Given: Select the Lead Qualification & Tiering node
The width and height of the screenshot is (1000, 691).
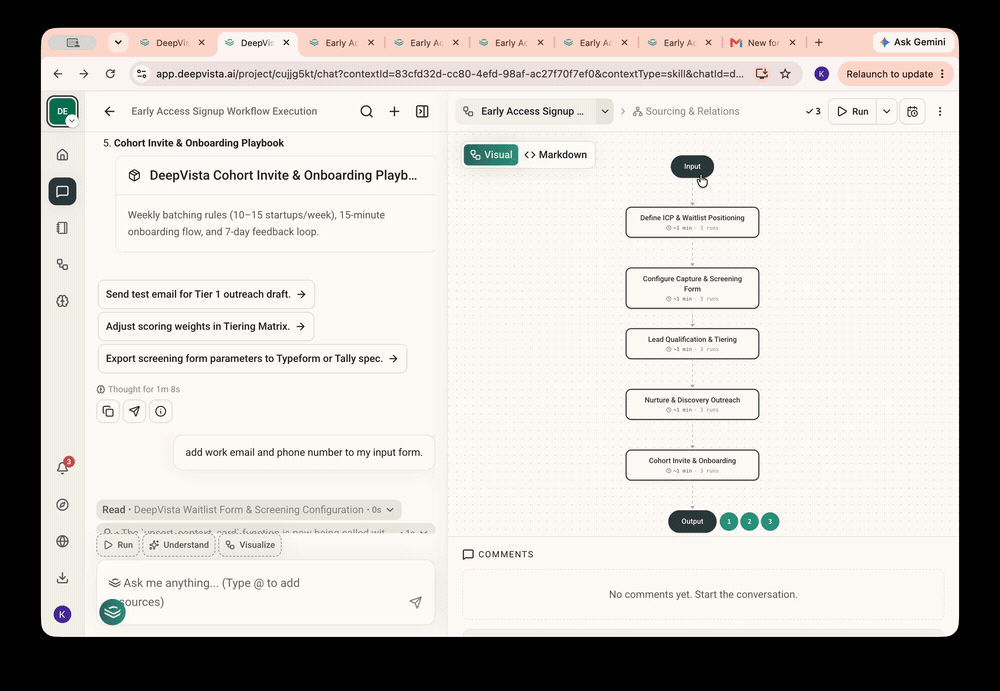Looking at the screenshot, I should point(692,343).
